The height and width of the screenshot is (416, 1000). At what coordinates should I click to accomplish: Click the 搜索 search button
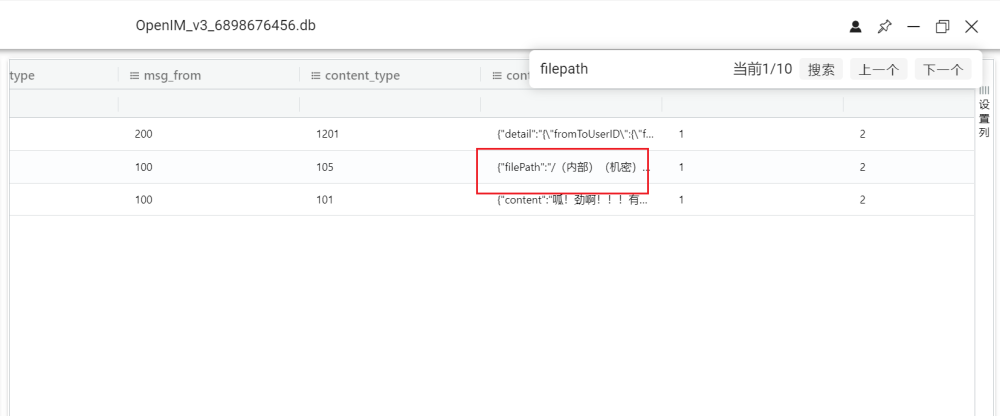(821, 69)
